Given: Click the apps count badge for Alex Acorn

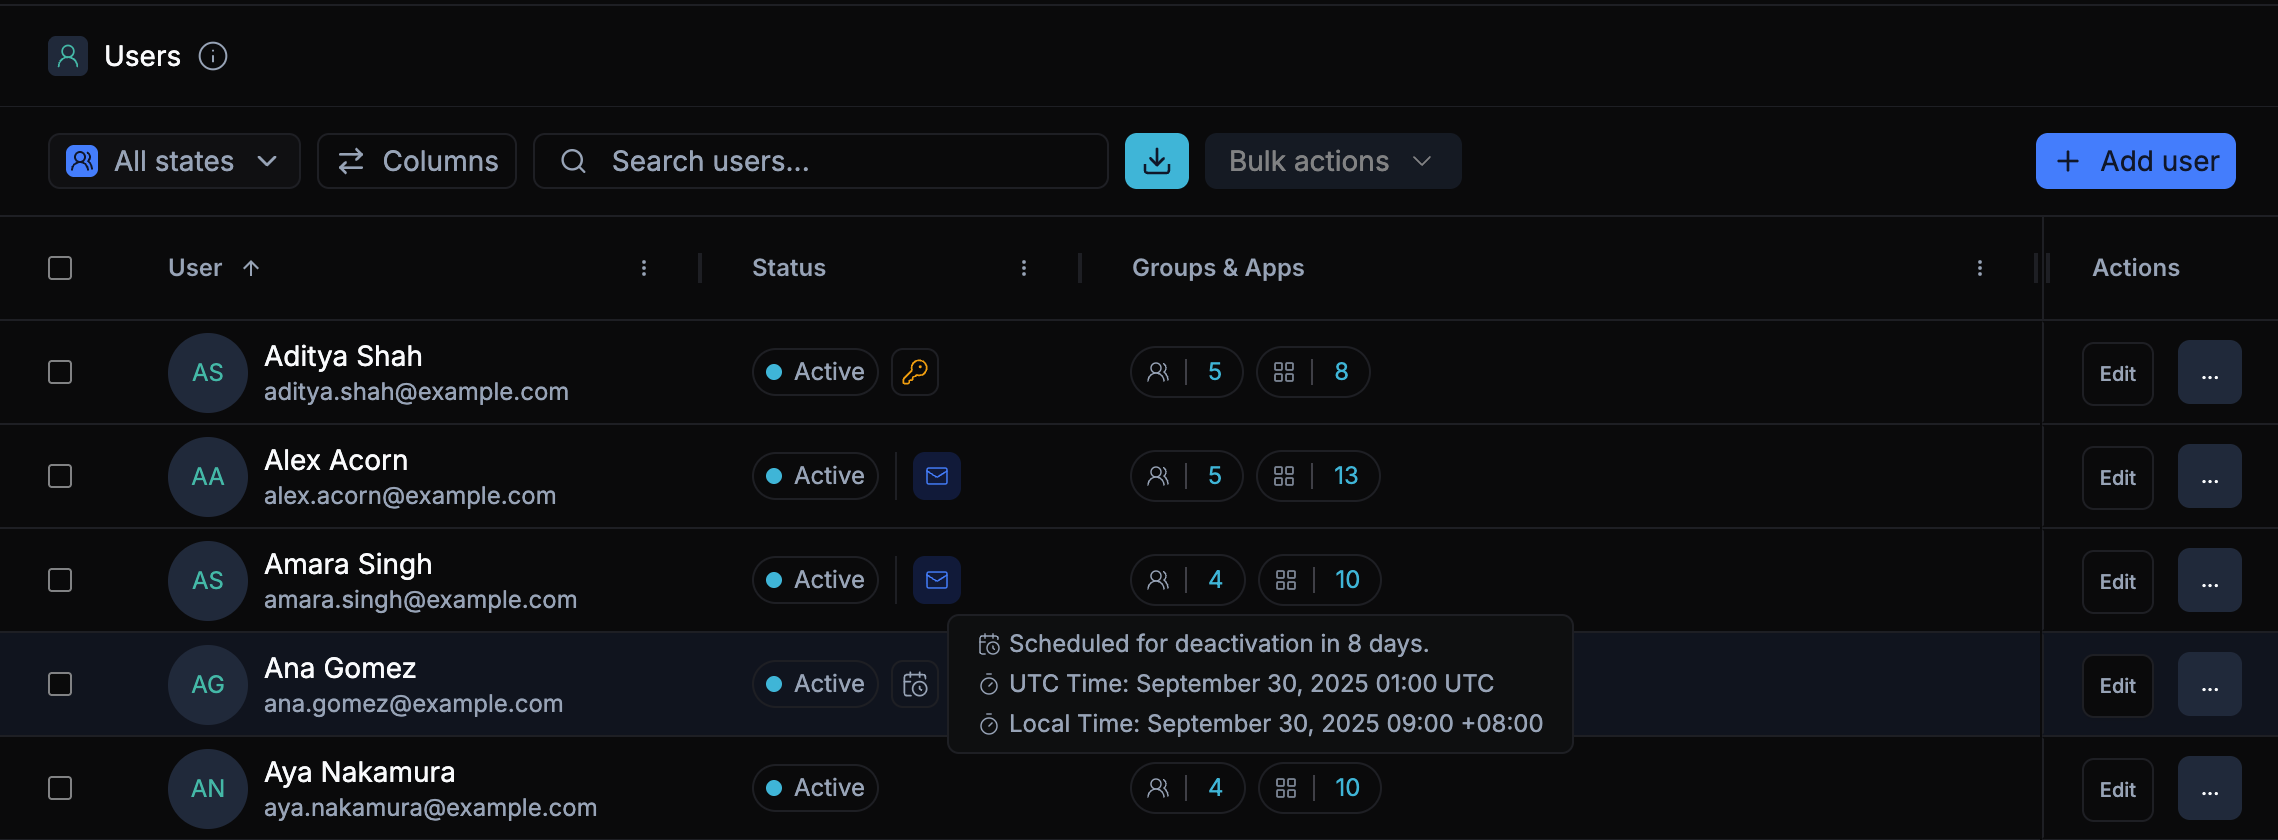Looking at the screenshot, I should coord(1317,476).
